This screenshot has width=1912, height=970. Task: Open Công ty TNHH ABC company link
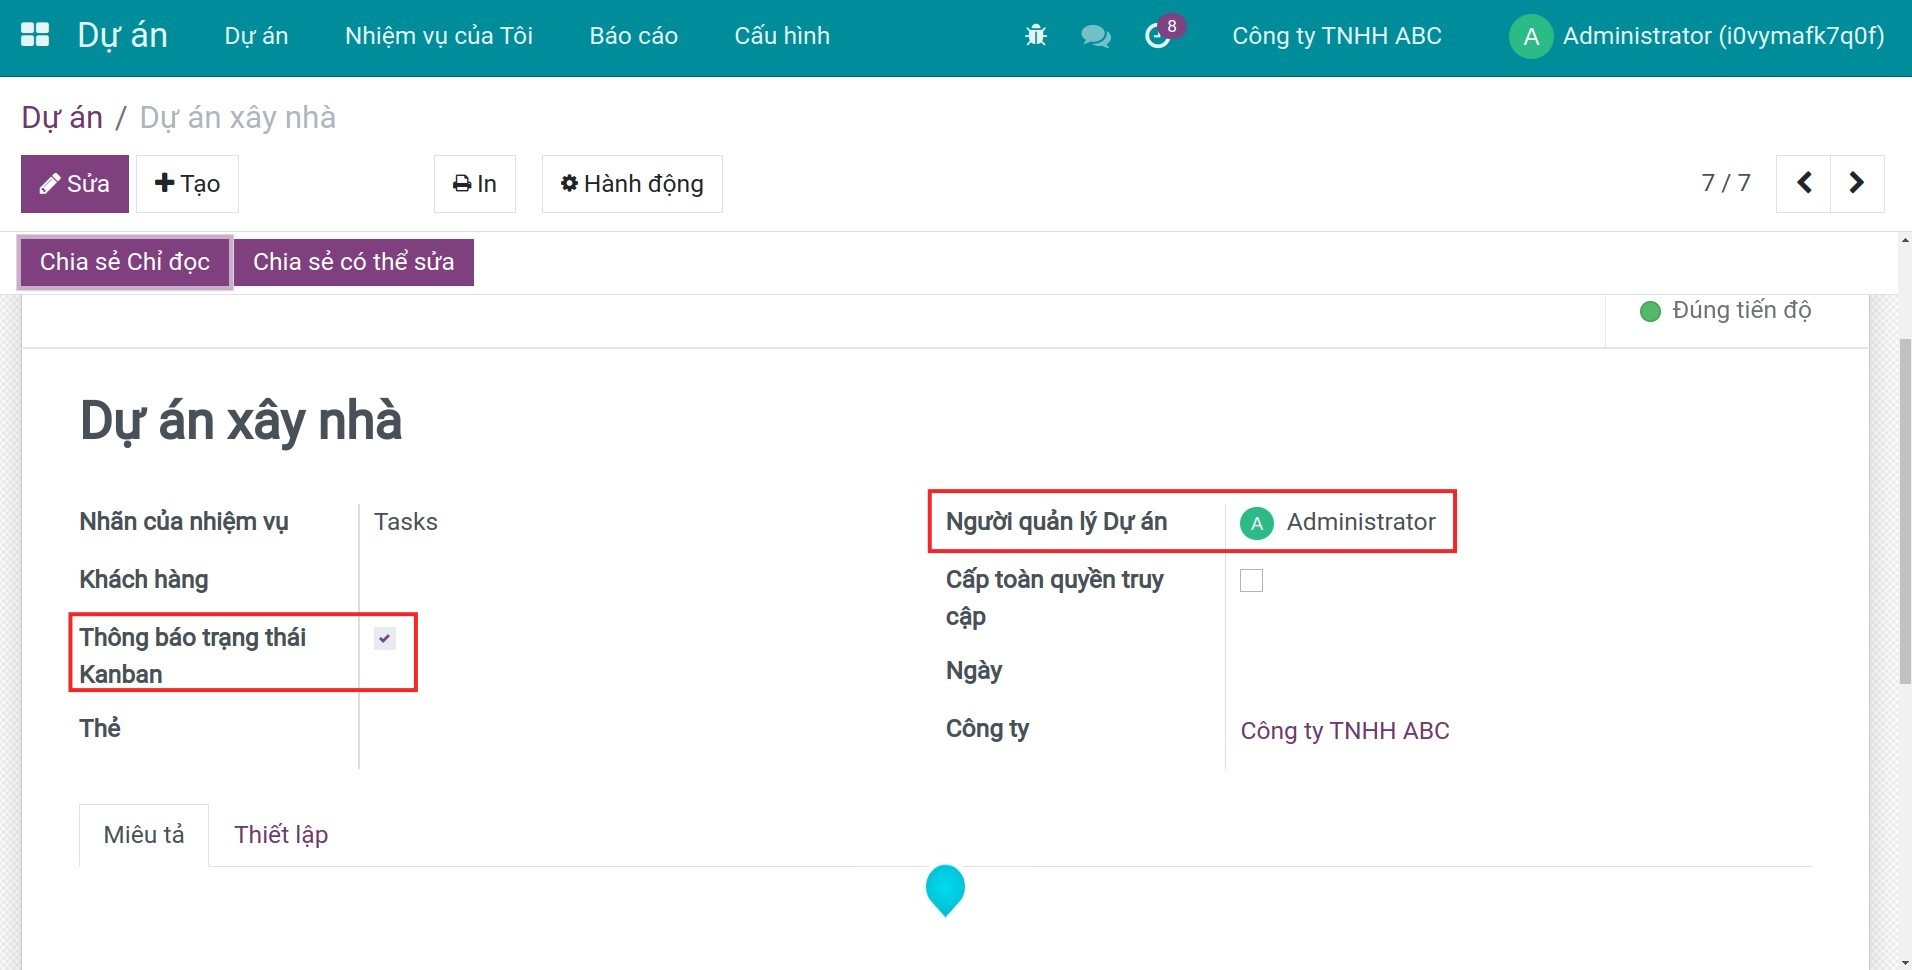pyautogui.click(x=1344, y=731)
